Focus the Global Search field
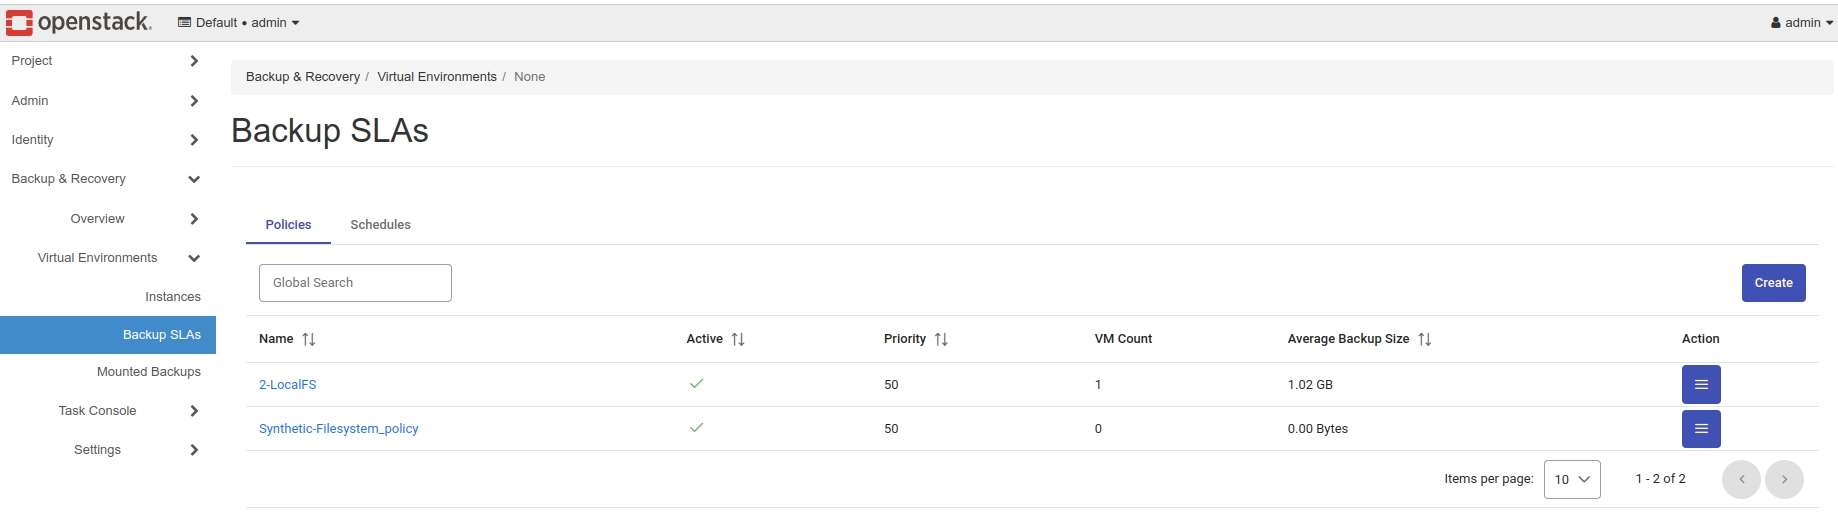 355,283
